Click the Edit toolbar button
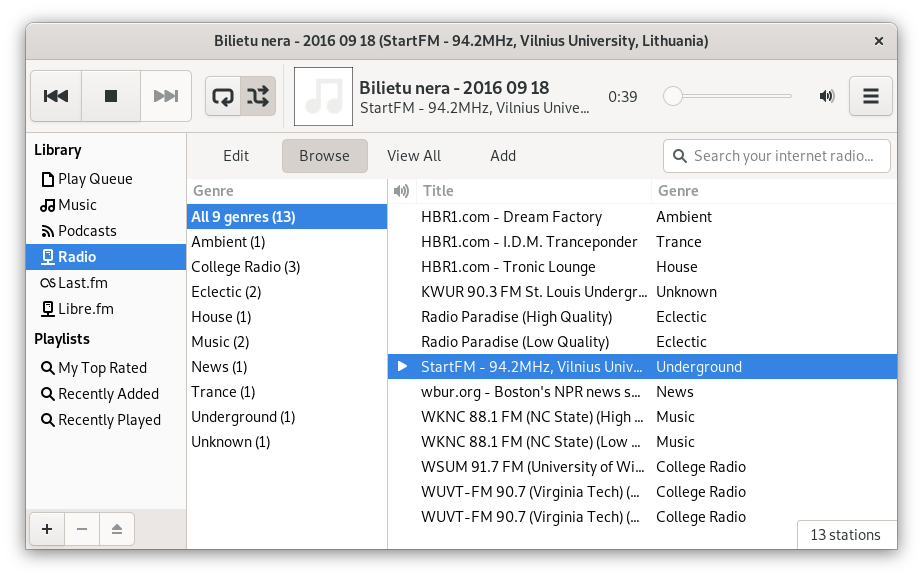This screenshot has width=923, height=578. point(236,156)
